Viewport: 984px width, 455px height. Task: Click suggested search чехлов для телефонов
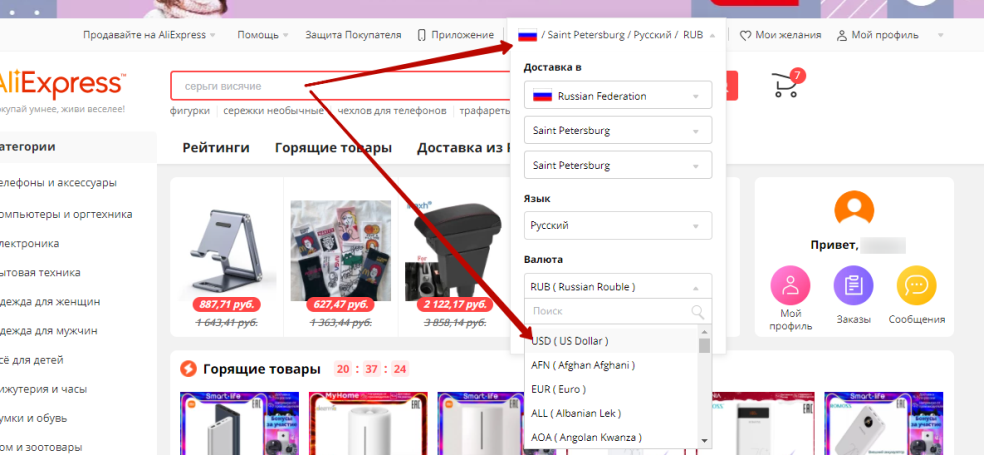[x=392, y=111]
